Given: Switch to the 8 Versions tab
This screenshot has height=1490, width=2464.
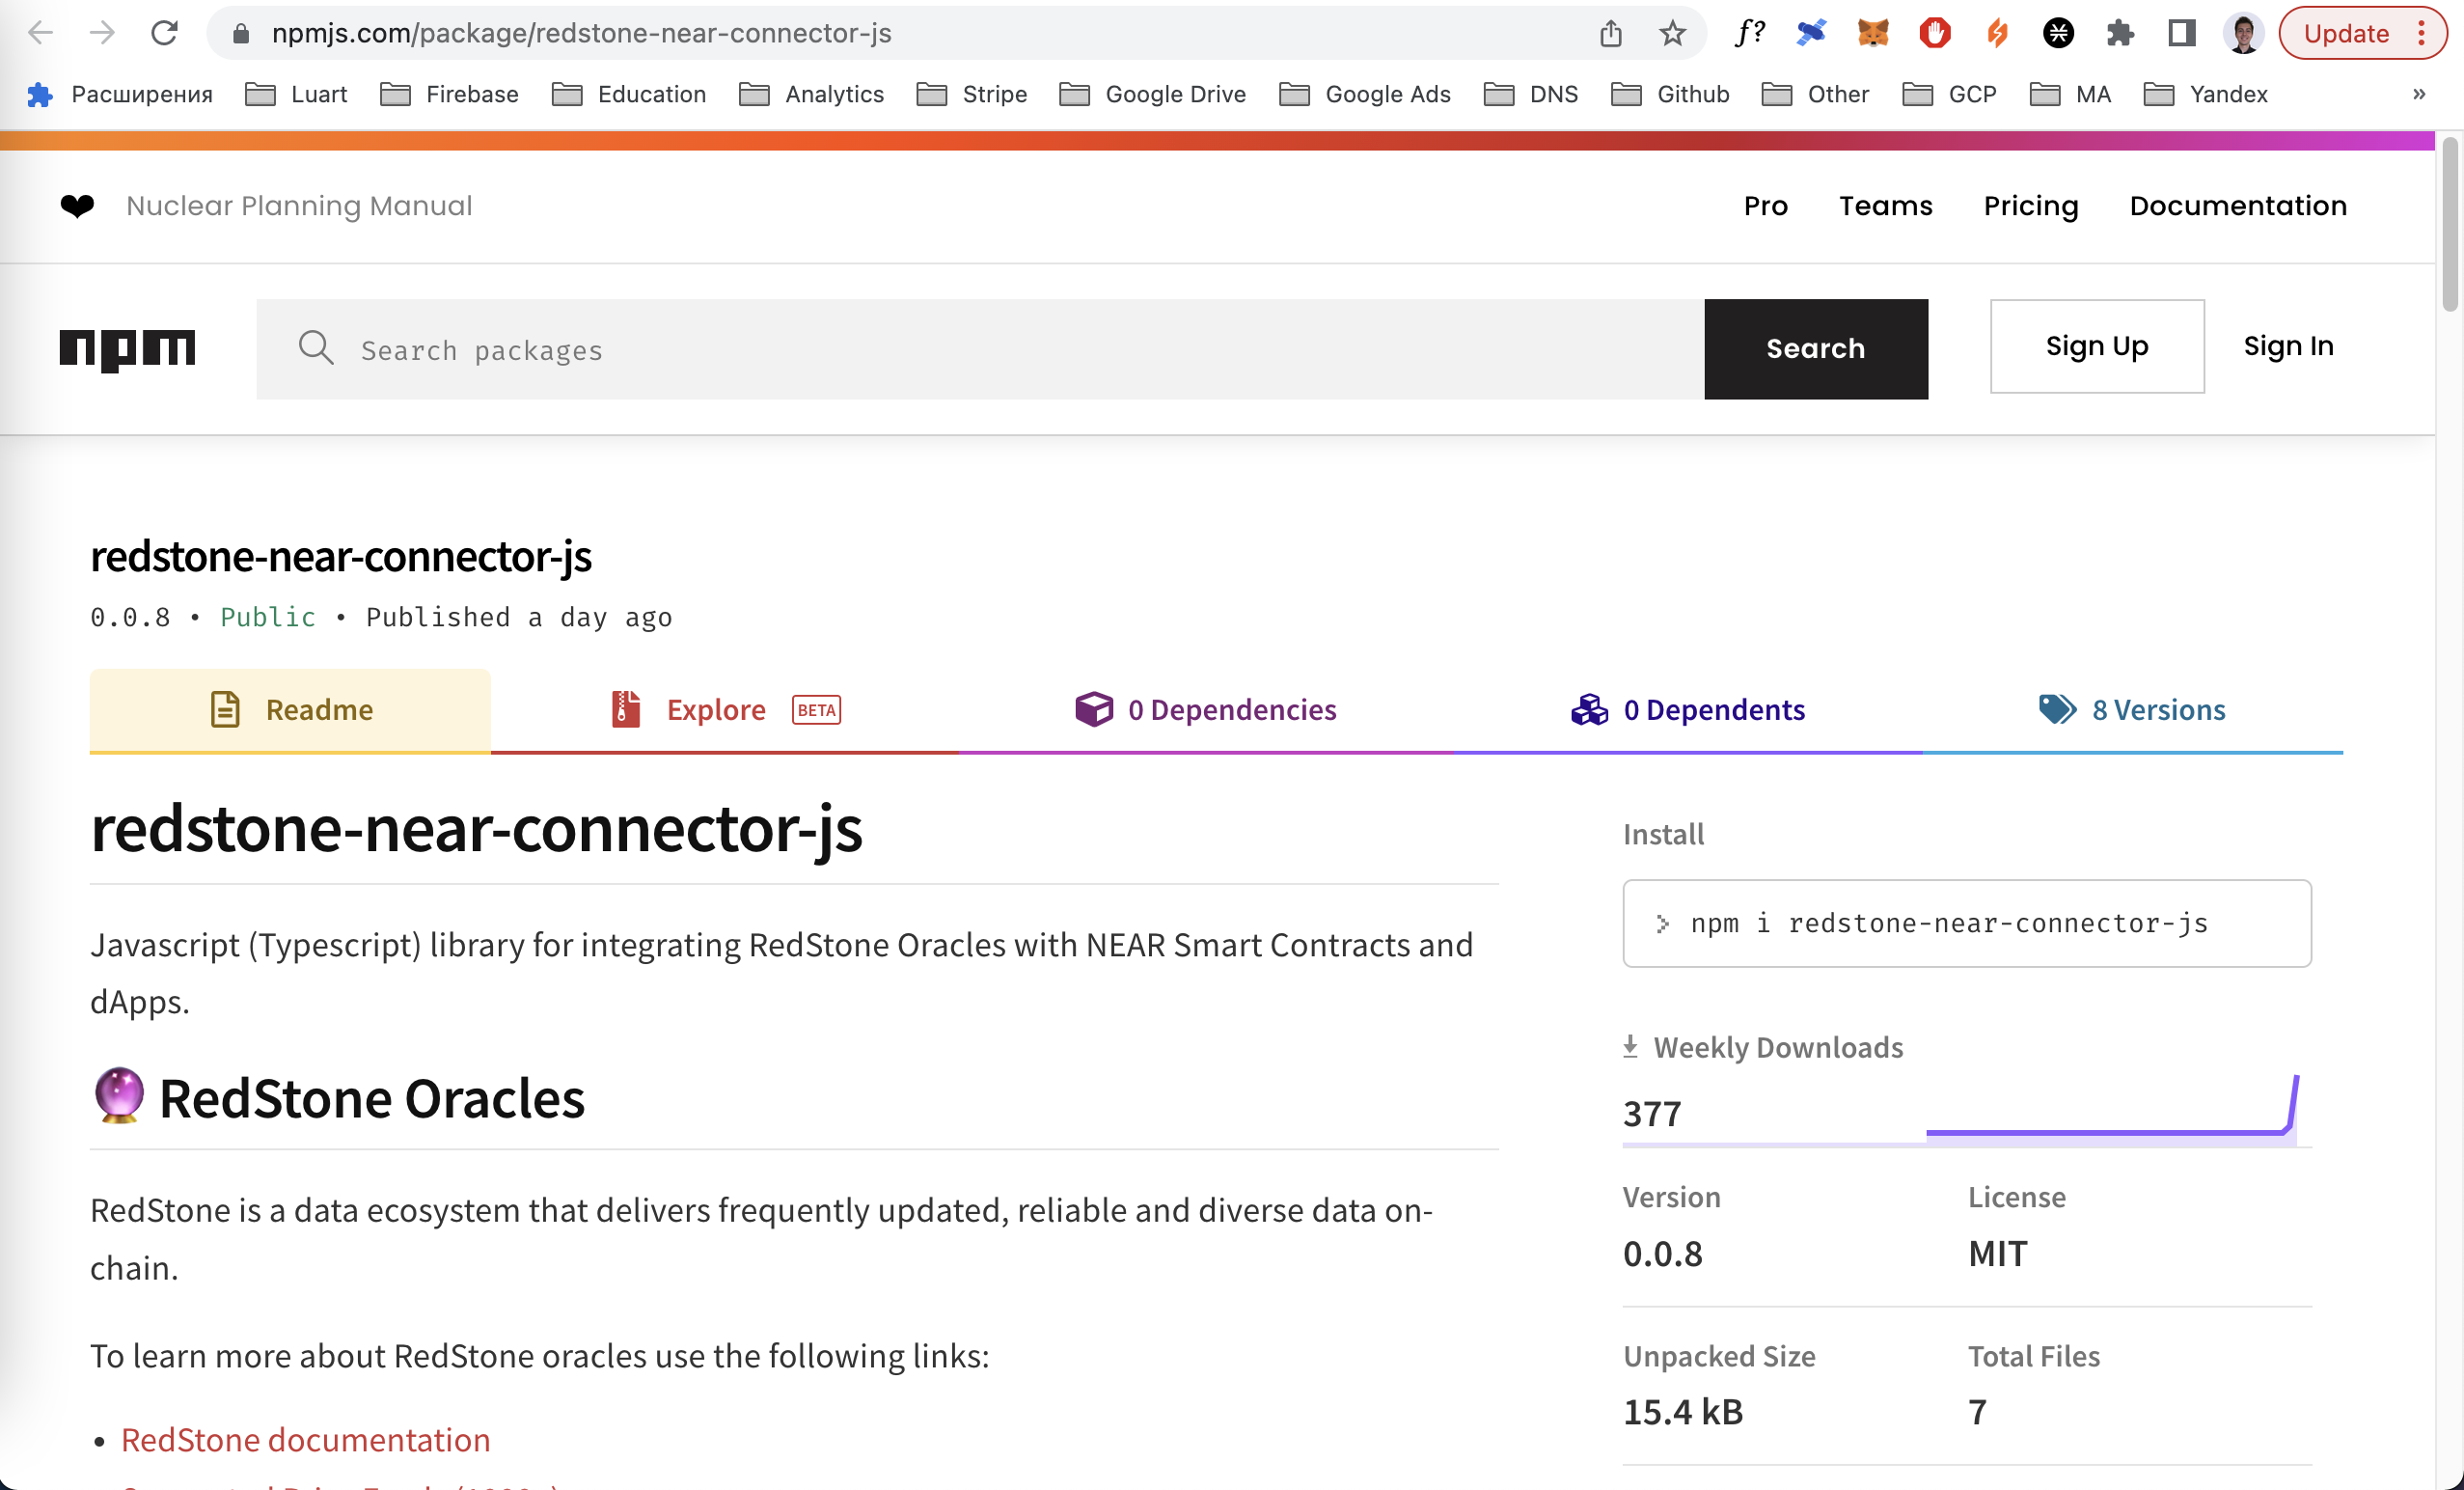Looking at the screenshot, I should [2132, 709].
